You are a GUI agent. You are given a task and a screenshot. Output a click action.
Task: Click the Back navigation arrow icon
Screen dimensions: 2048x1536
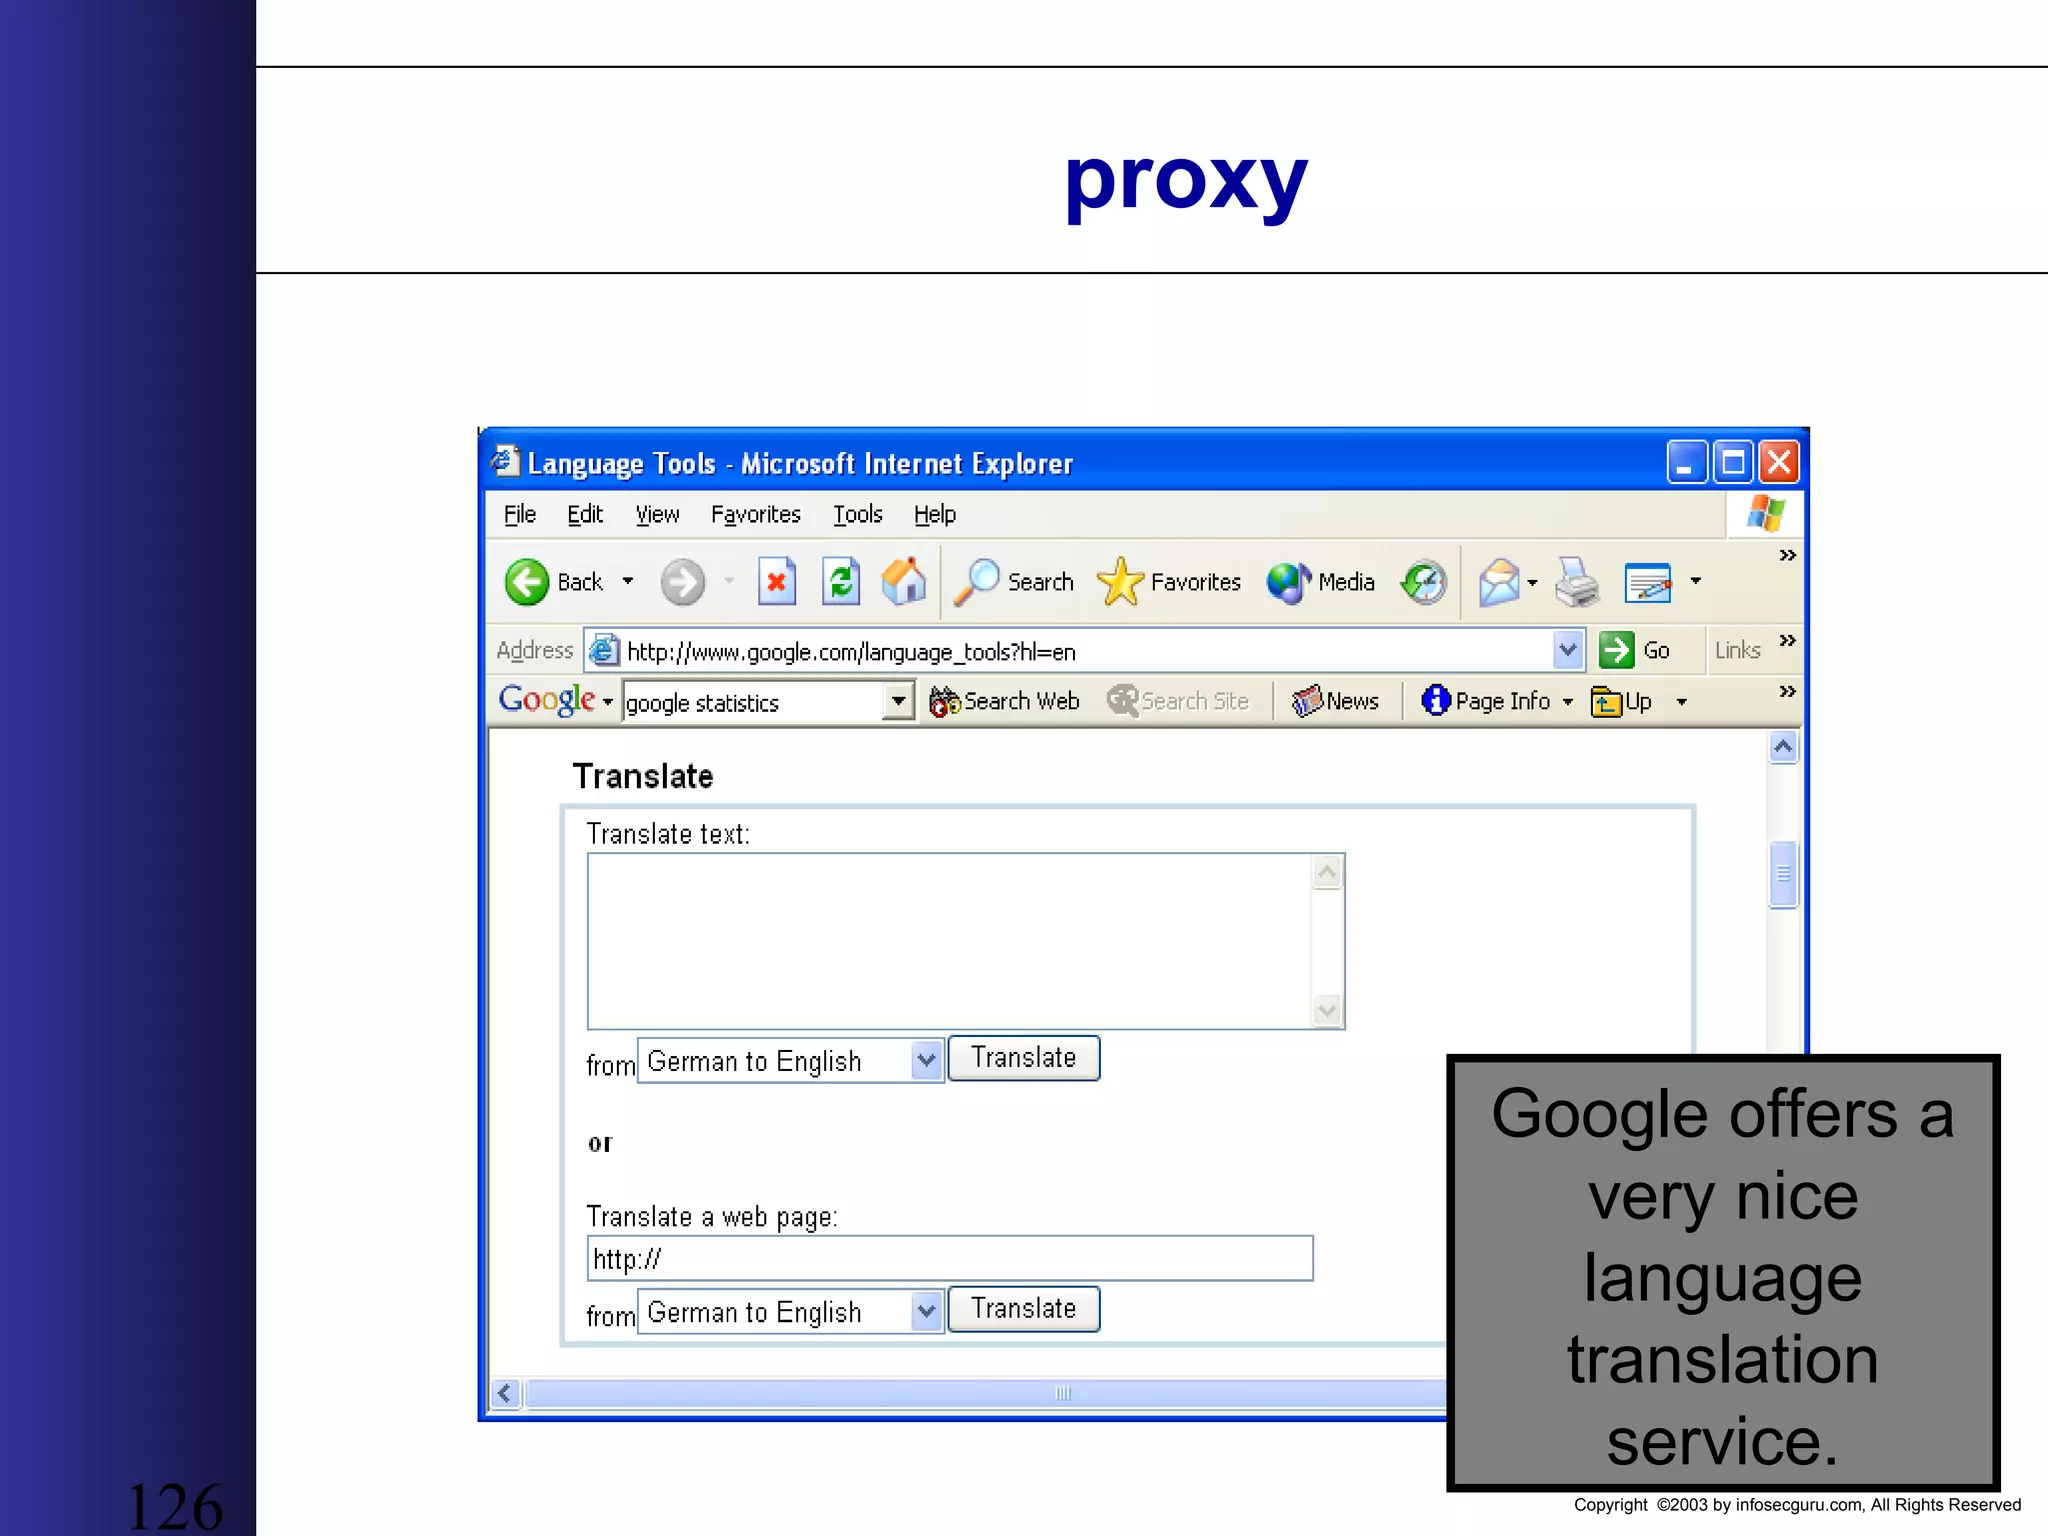(527, 582)
